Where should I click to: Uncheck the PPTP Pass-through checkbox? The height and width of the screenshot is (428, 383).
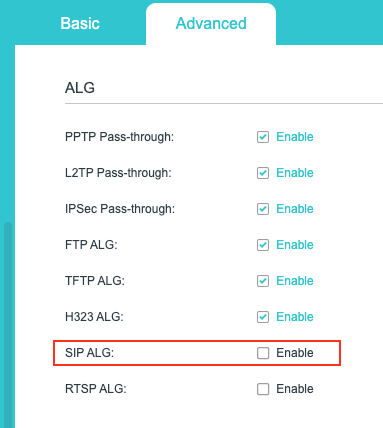point(263,137)
